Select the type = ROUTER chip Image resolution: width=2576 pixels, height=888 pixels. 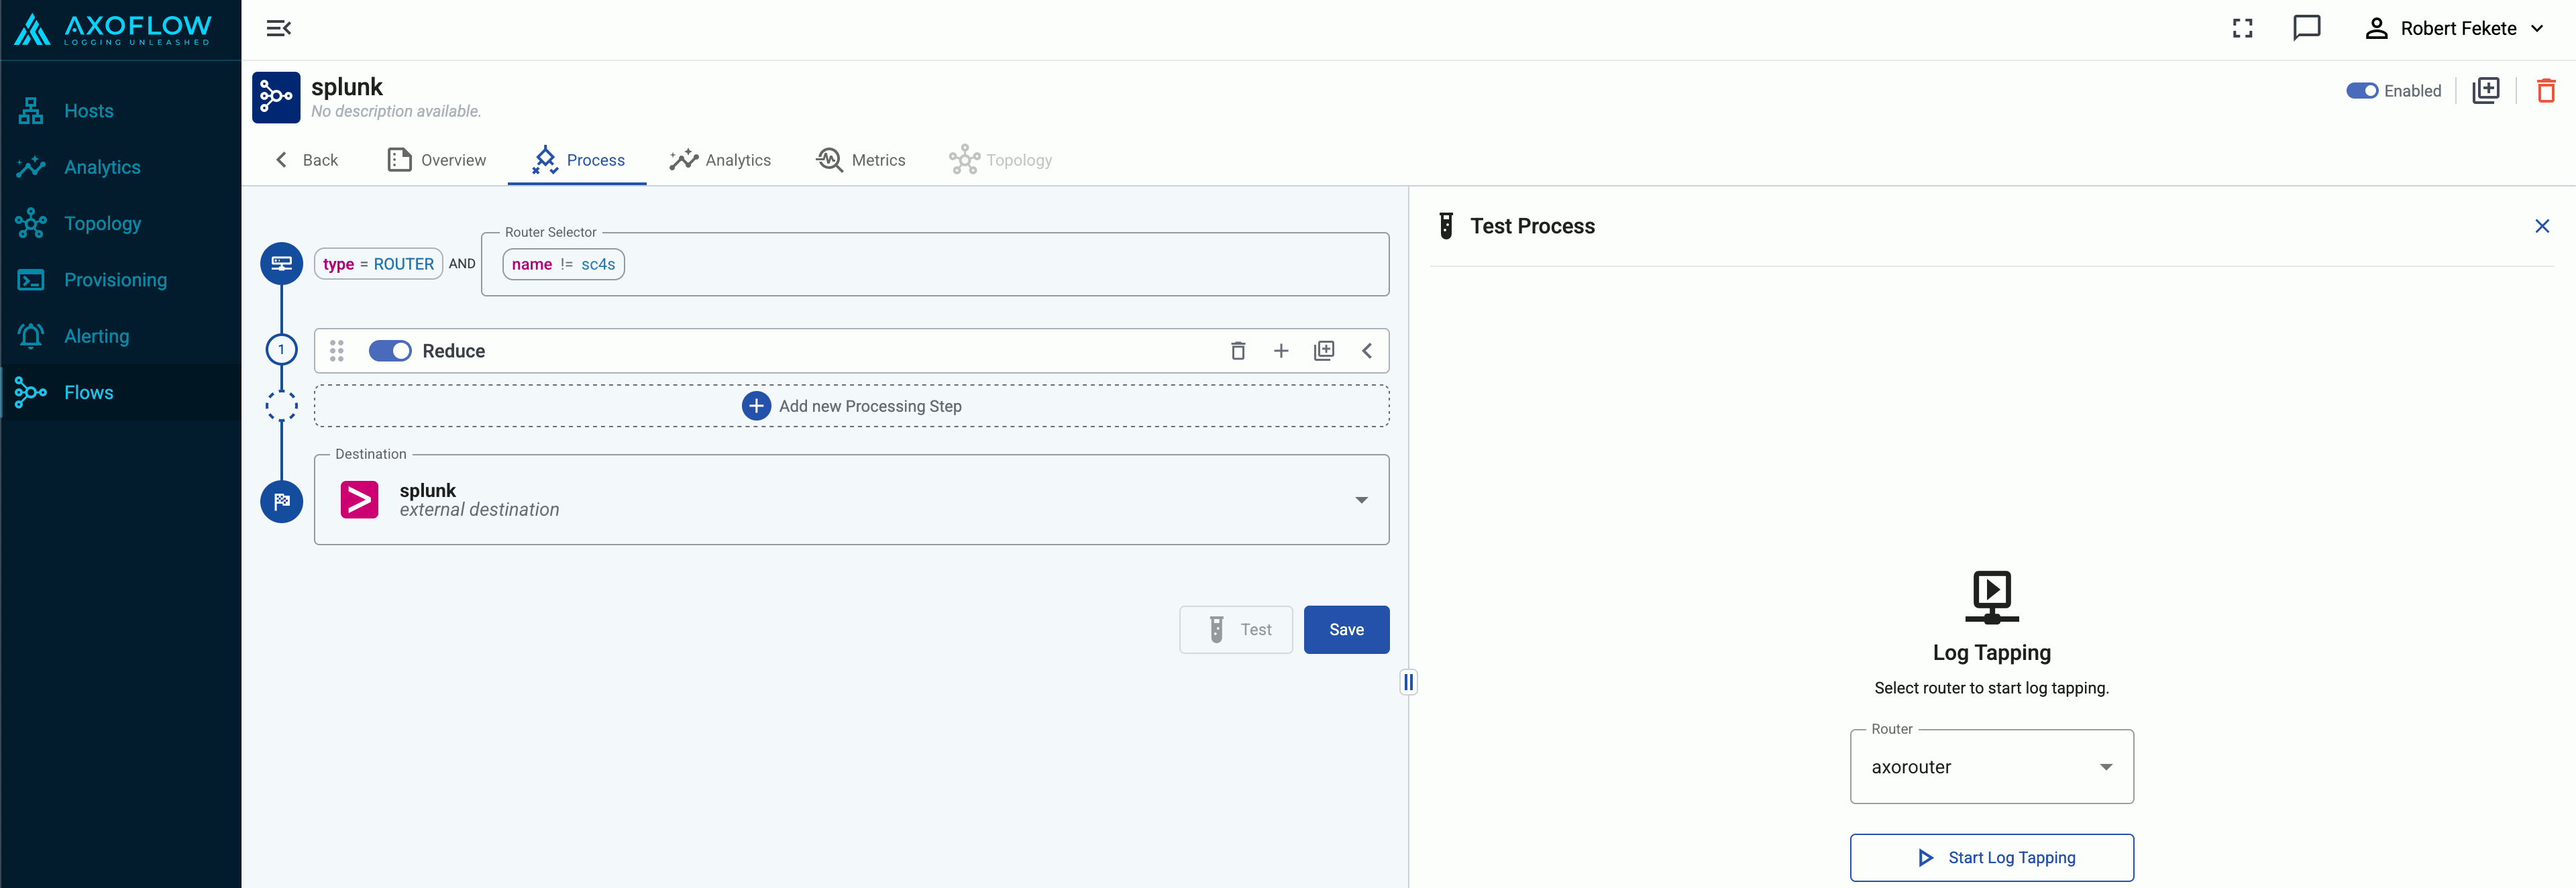(x=378, y=264)
